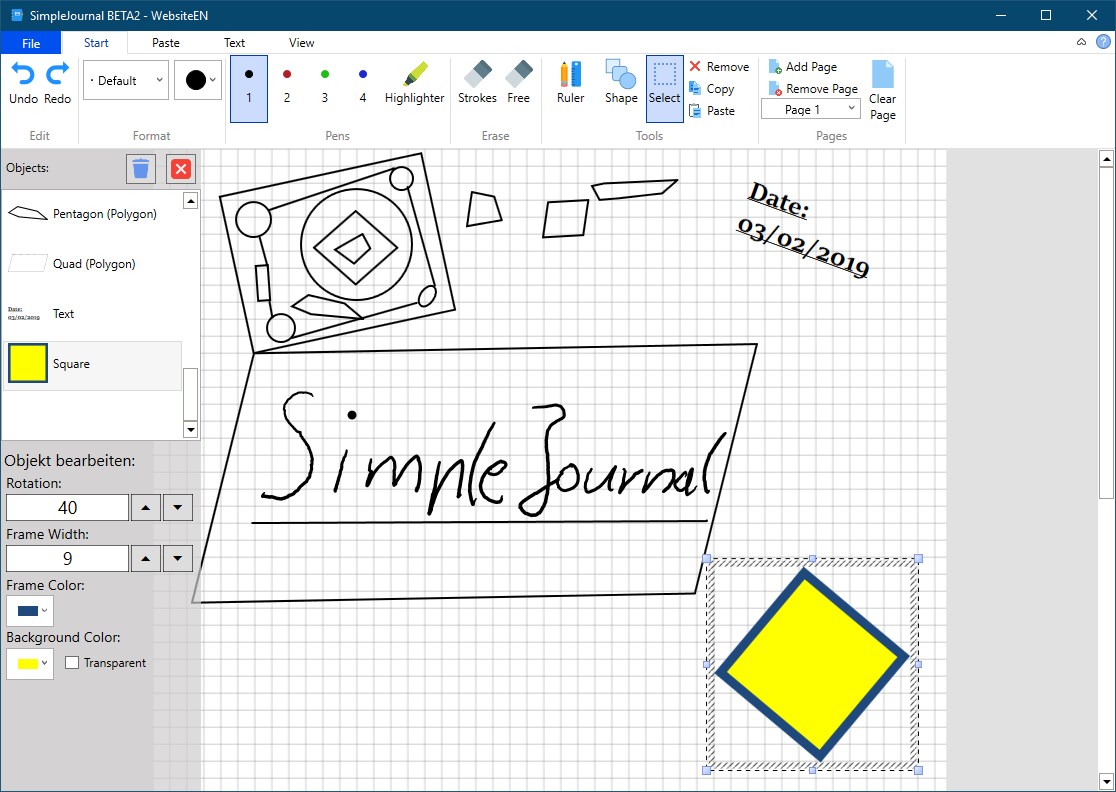This screenshot has width=1116, height=792.
Task: Open the Background Color dropdown
Action: [30, 663]
